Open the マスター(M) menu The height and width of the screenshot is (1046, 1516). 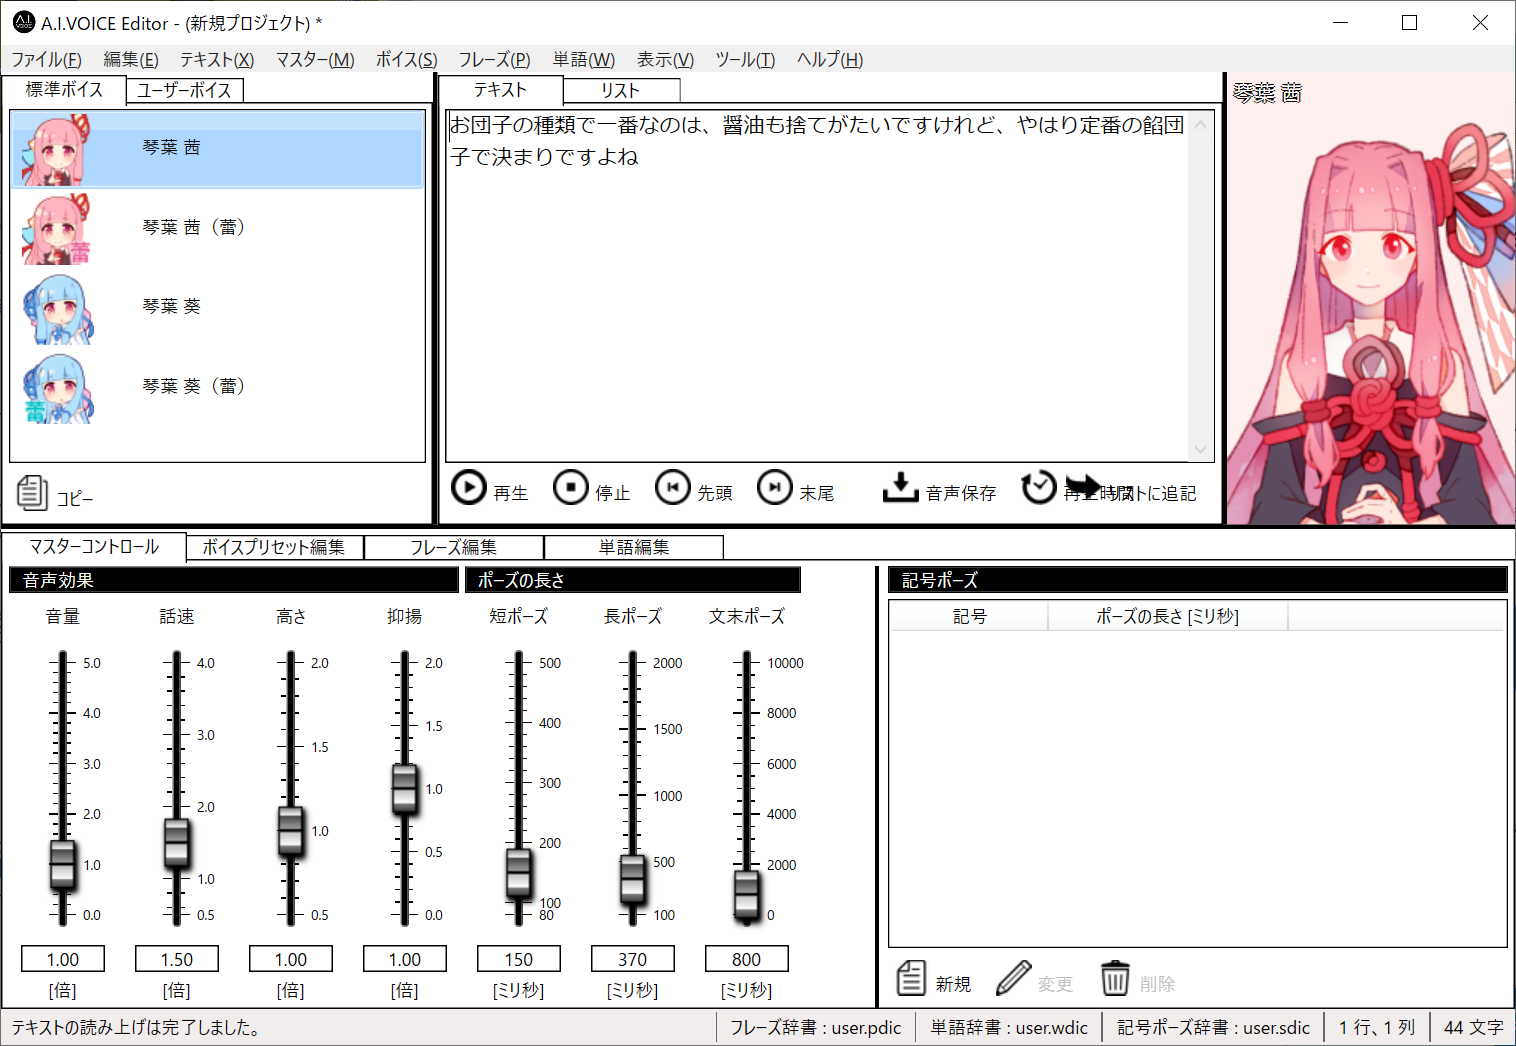point(315,59)
